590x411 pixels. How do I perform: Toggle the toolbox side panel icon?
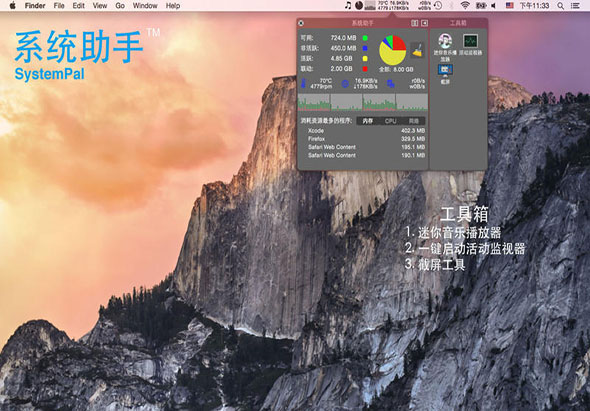tap(424, 23)
